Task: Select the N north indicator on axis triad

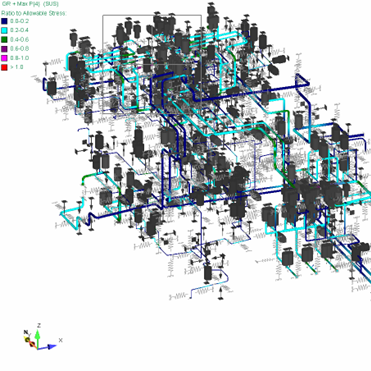Action: click(x=25, y=332)
